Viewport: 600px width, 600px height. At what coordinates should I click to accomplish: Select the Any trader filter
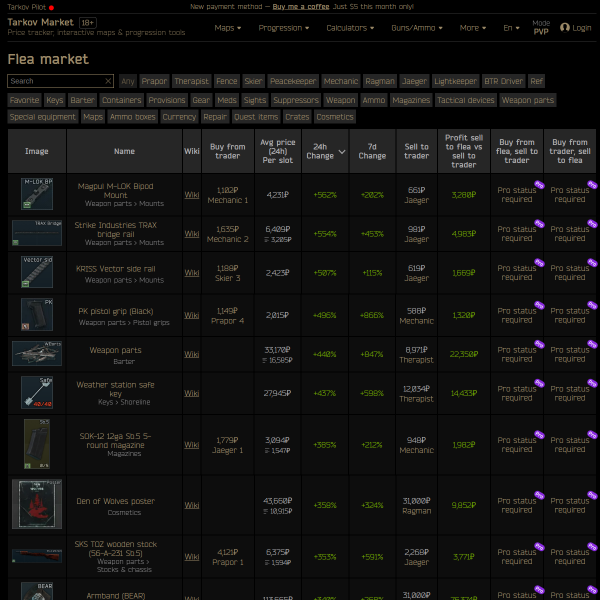coord(128,81)
